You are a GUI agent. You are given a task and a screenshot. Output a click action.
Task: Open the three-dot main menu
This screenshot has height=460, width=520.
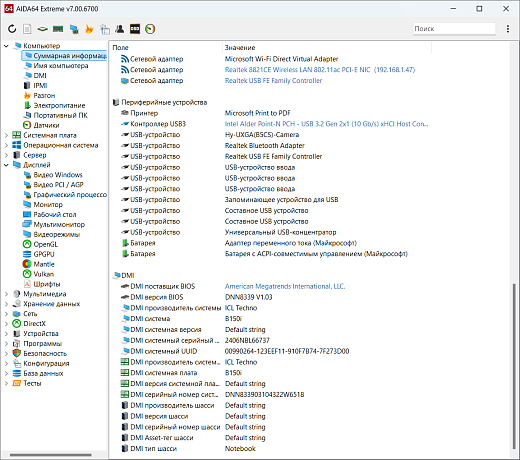point(508,29)
